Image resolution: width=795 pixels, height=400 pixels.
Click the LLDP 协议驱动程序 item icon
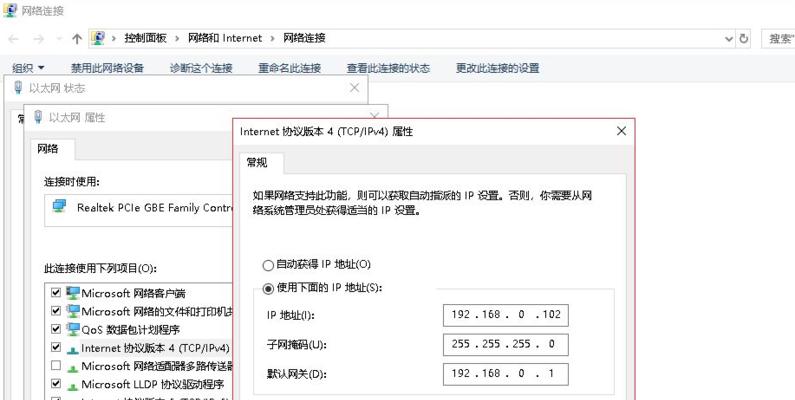tap(73, 385)
